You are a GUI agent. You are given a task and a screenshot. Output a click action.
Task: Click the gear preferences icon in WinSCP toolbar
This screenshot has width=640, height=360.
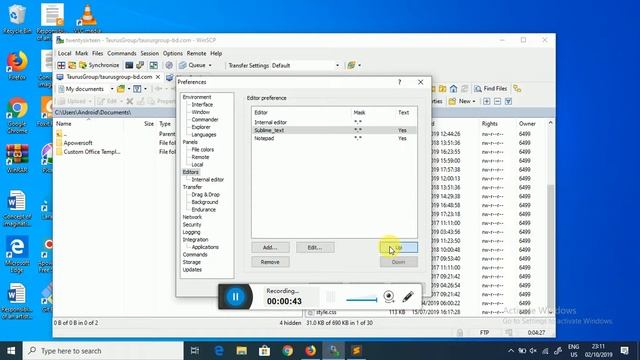pos(169,65)
